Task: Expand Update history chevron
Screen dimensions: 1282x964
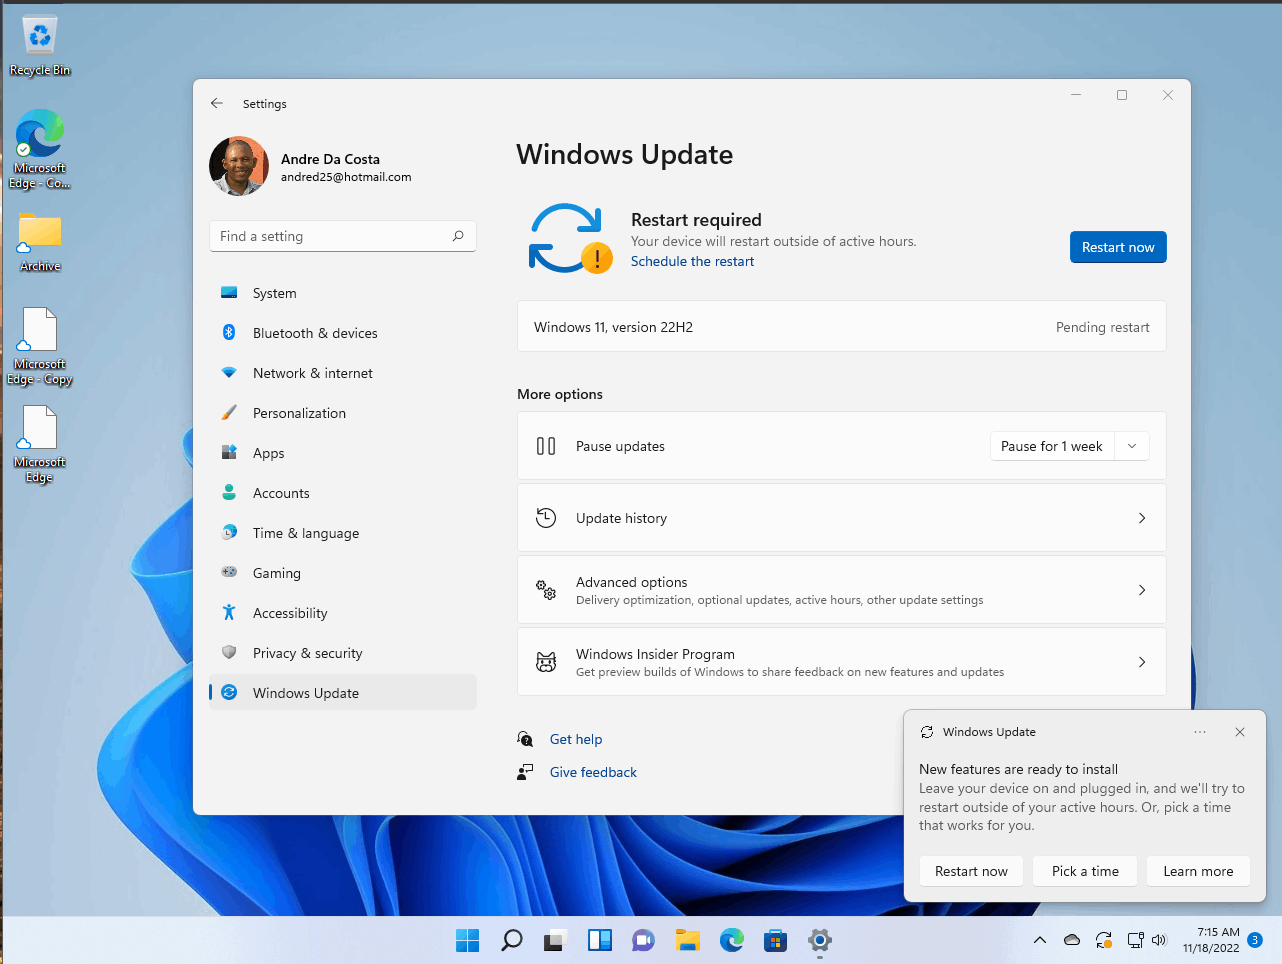Action: [x=1142, y=518]
